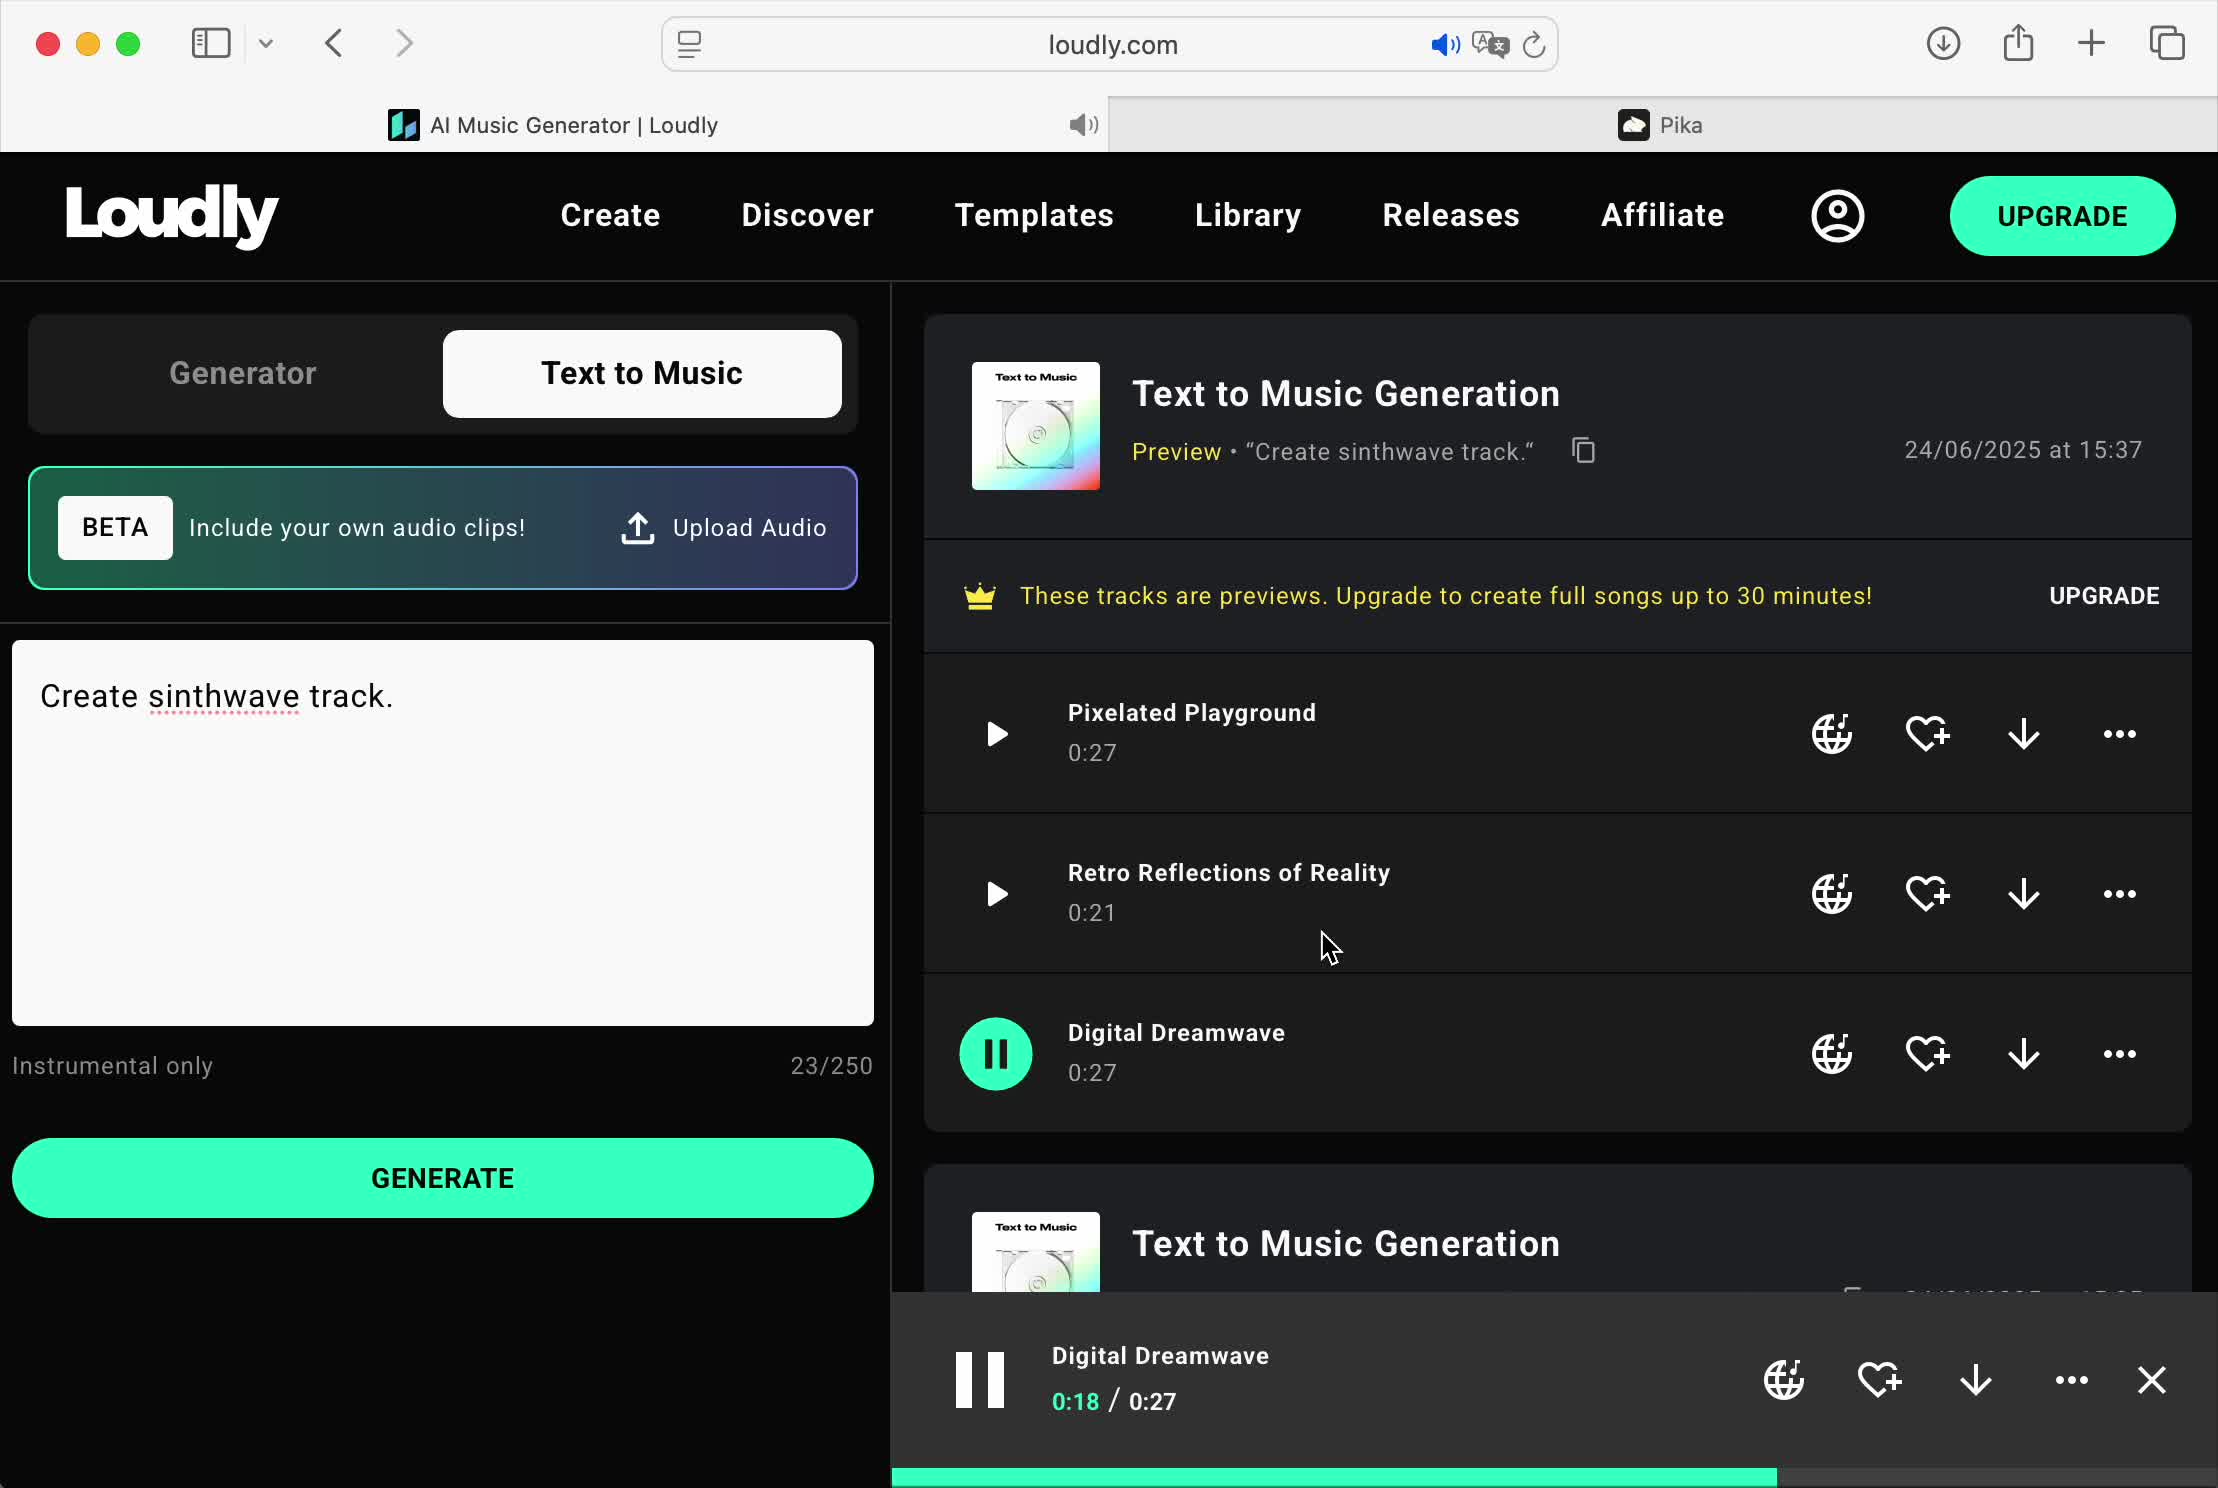The width and height of the screenshot is (2218, 1488).
Task: Click Upload Audio button
Action: (x=724, y=528)
